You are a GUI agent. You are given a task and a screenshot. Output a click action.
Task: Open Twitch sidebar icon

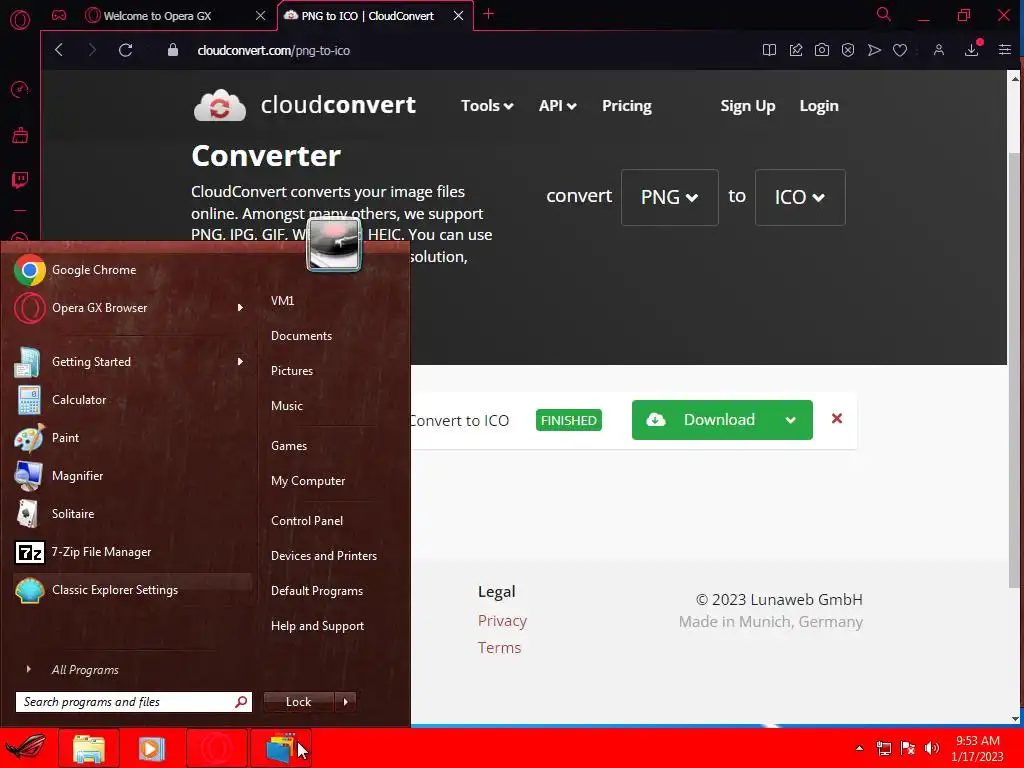click(x=20, y=180)
